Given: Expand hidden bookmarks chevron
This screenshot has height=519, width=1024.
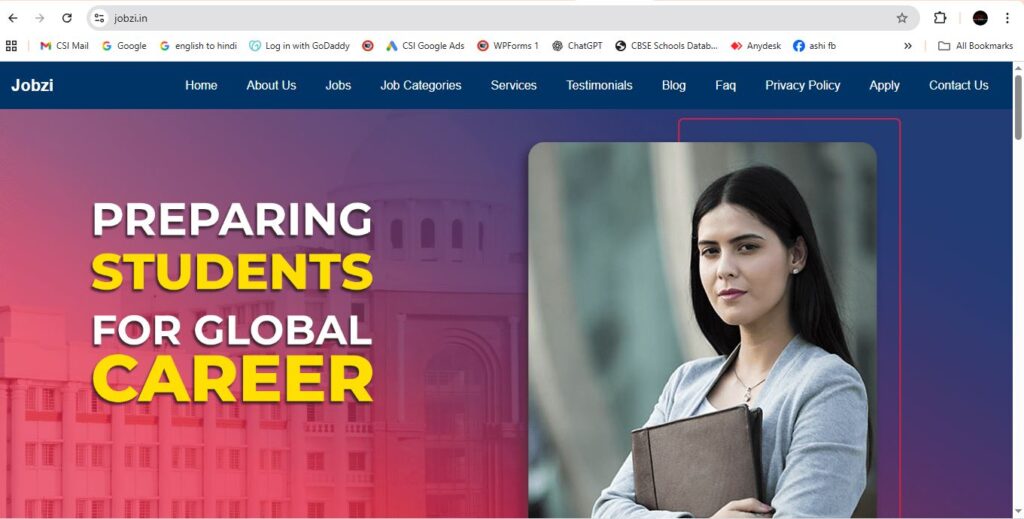Looking at the screenshot, I should click(x=908, y=46).
